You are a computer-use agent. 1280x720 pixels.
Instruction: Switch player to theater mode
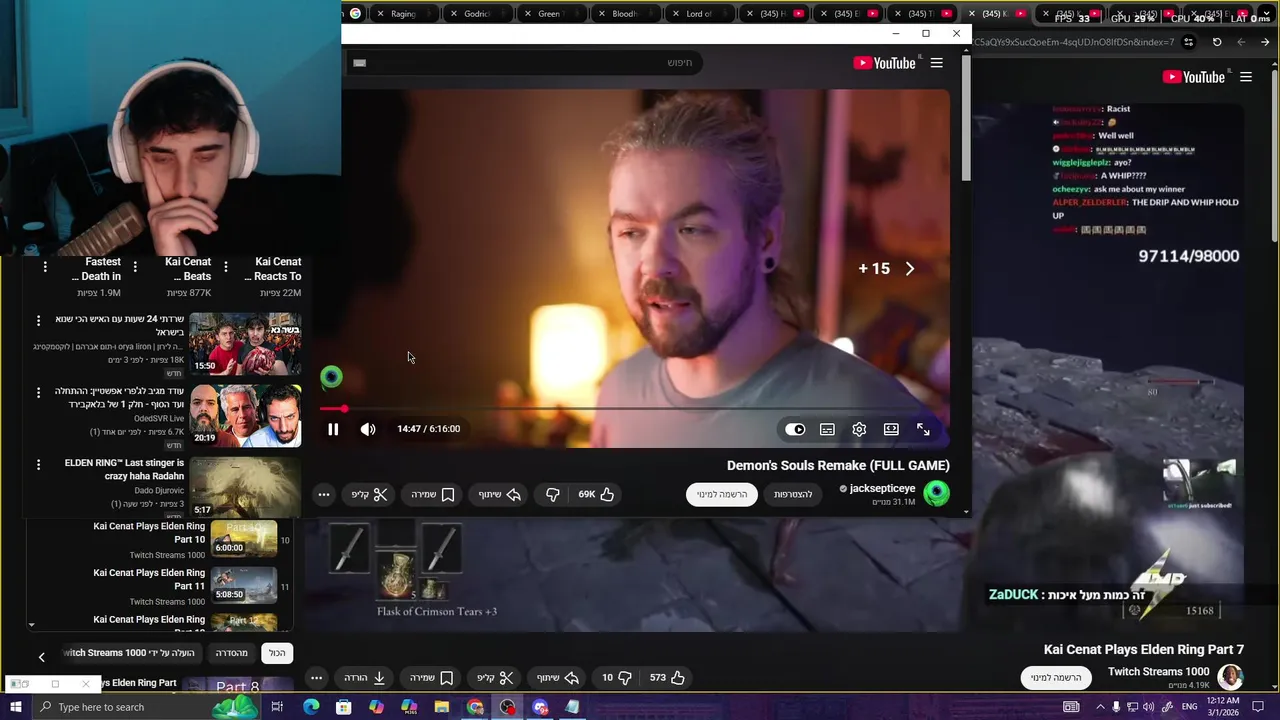pyautogui.click(x=891, y=429)
